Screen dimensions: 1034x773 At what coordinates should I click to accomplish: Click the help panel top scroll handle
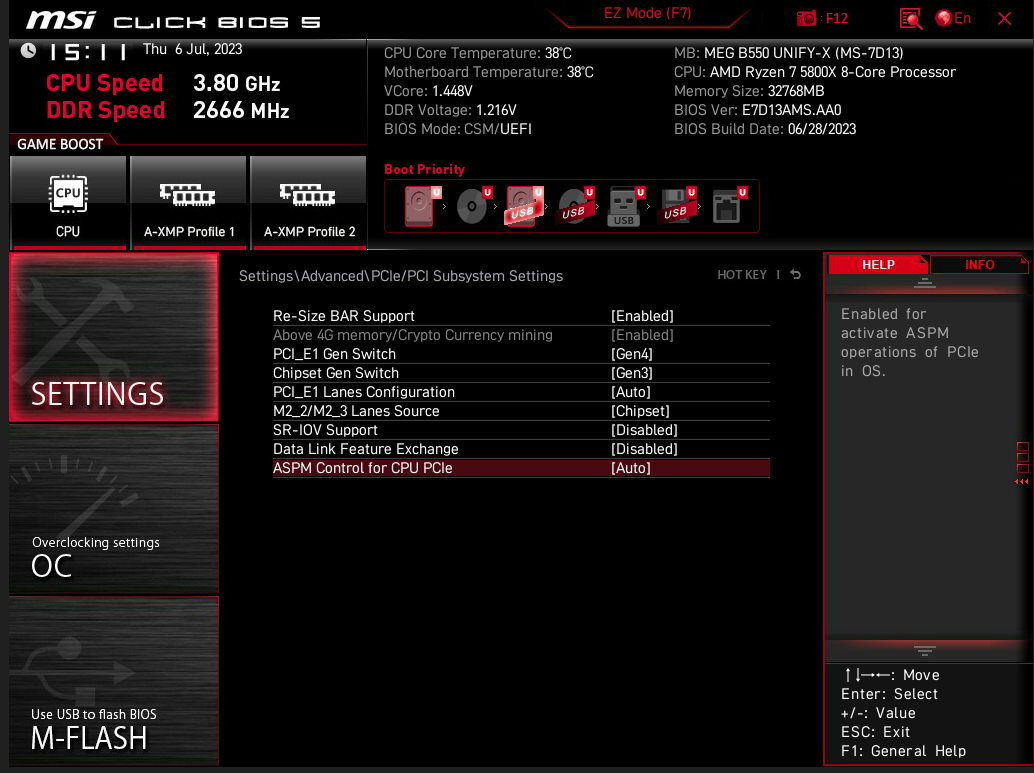pyautogui.click(x=924, y=284)
